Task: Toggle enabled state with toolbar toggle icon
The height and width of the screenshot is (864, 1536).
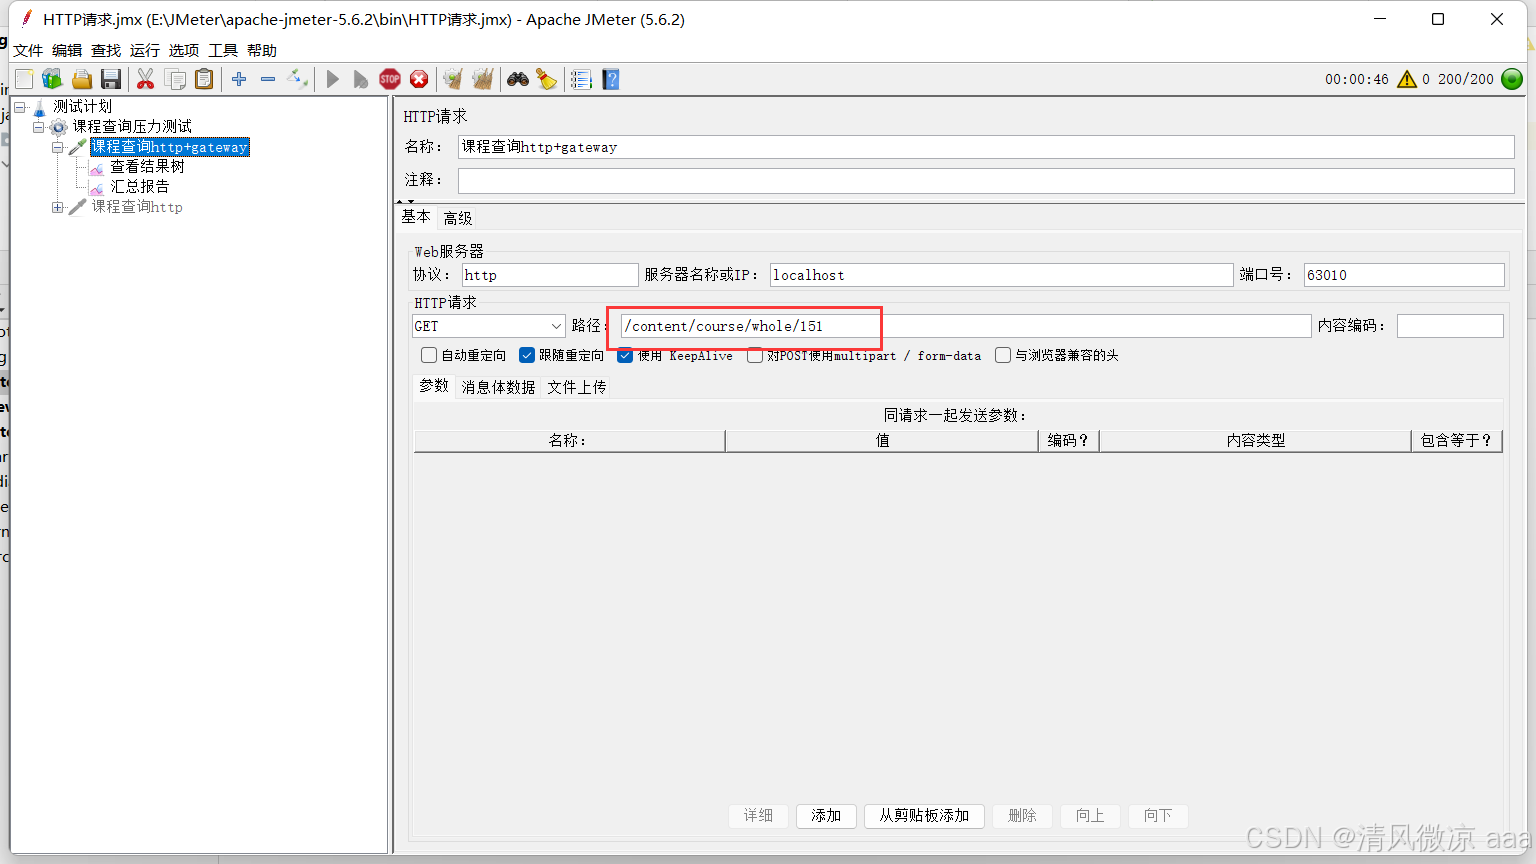Action: tap(297, 79)
